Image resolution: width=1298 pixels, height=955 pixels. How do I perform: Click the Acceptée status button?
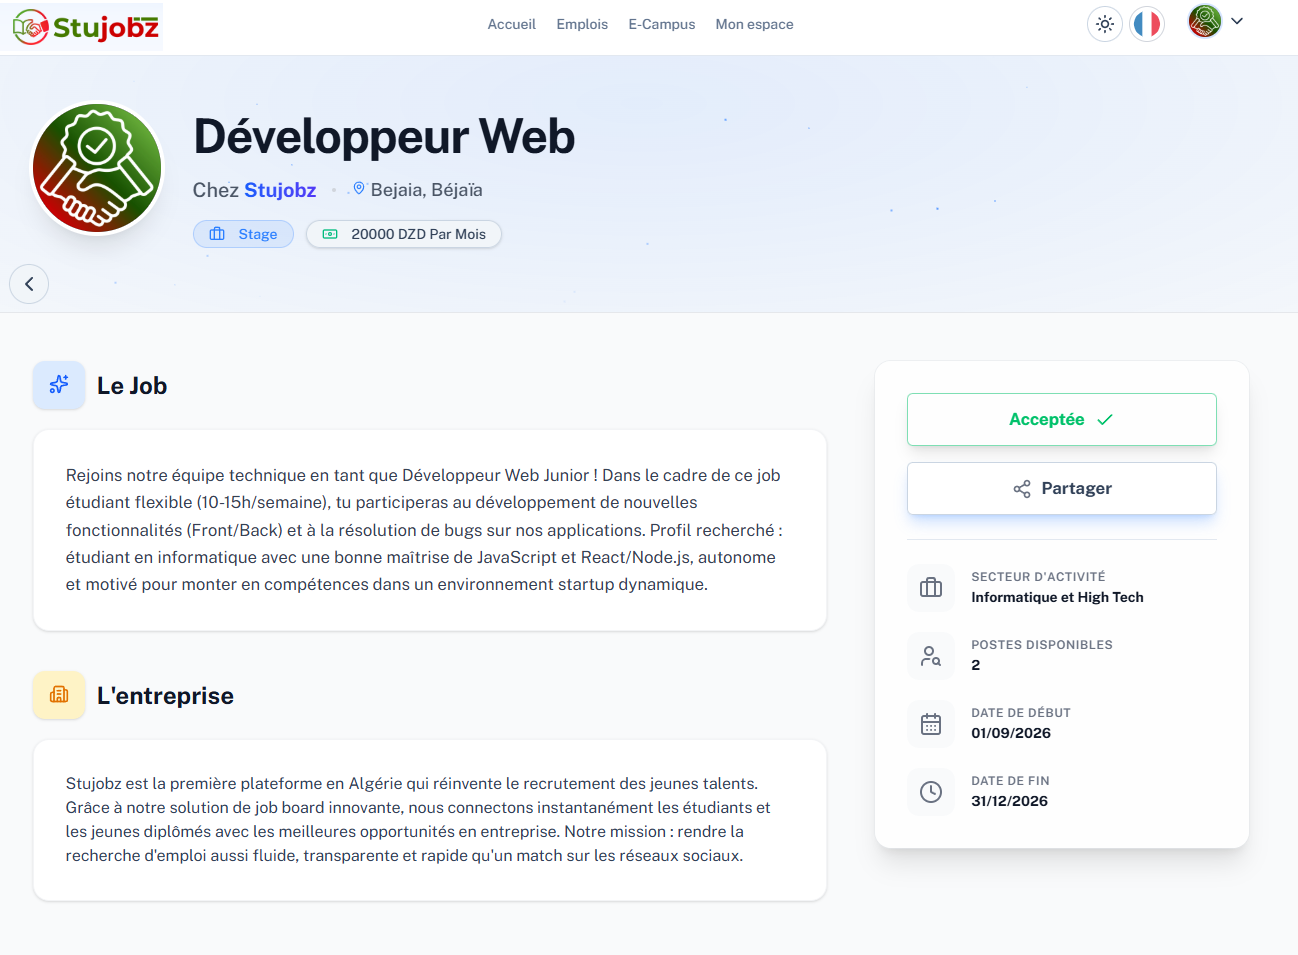tap(1062, 419)
